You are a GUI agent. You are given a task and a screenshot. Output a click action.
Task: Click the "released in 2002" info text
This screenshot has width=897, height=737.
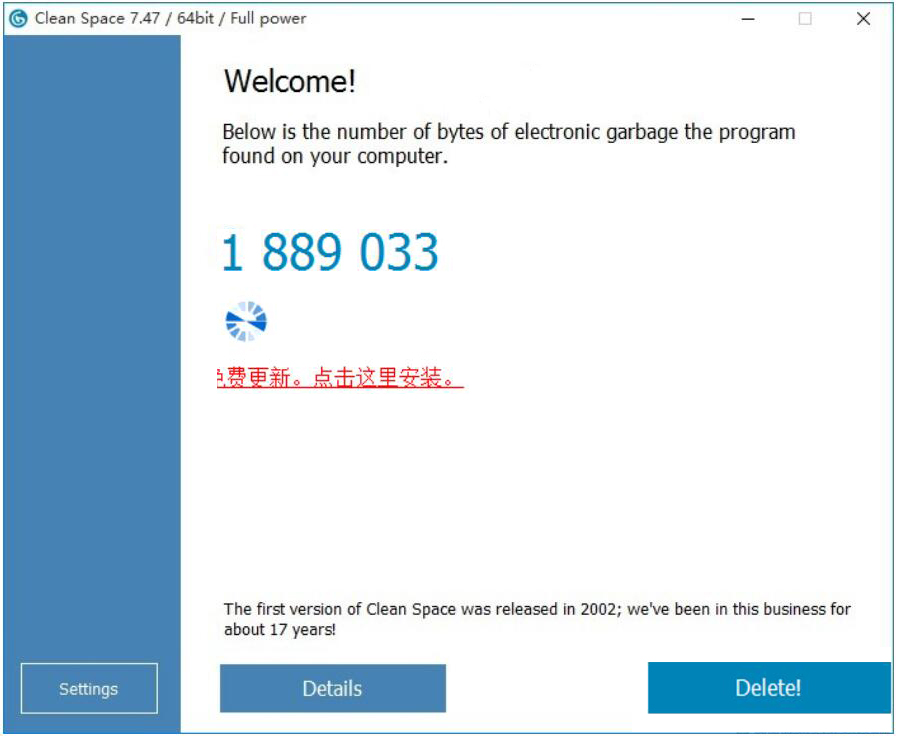pyautogui.click(x=537, y=619)
